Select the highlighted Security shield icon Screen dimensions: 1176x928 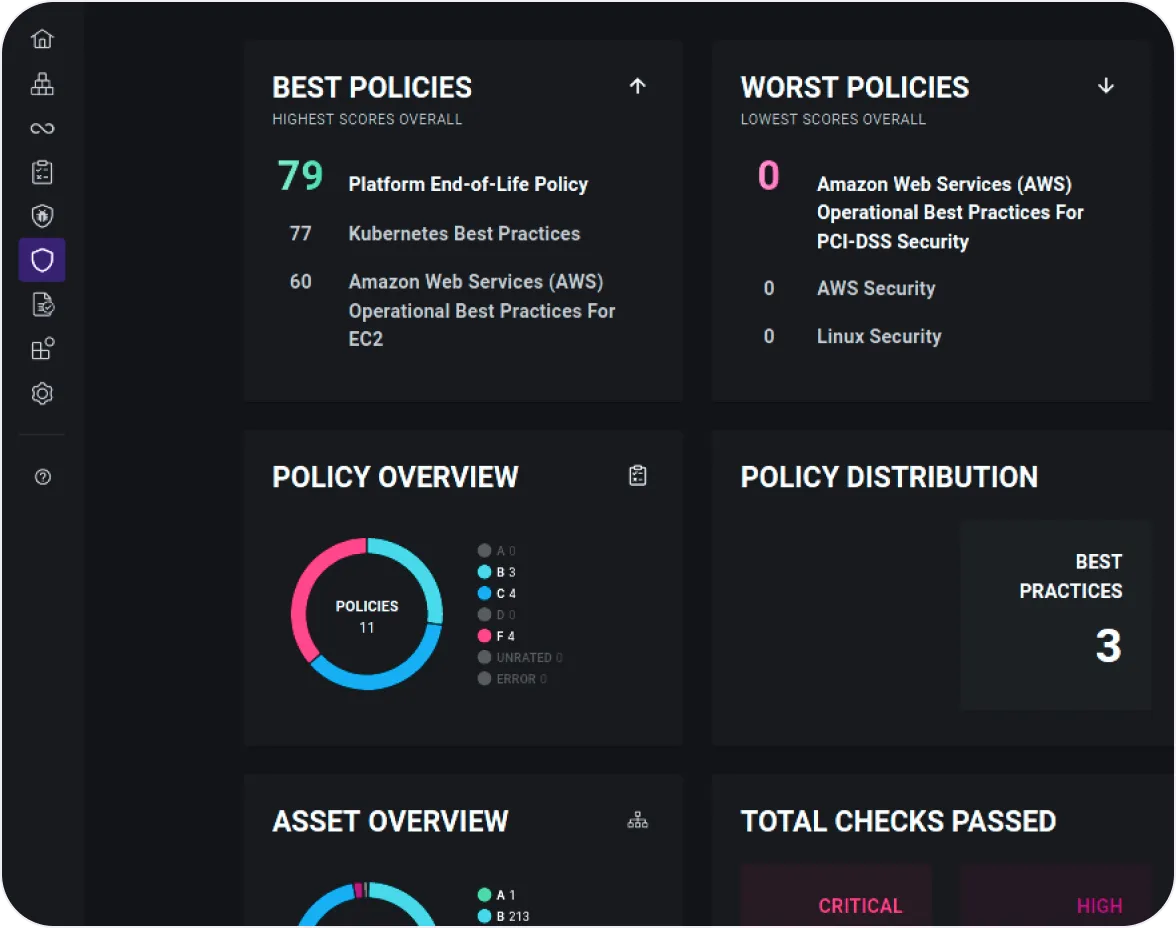coord(42,260)
